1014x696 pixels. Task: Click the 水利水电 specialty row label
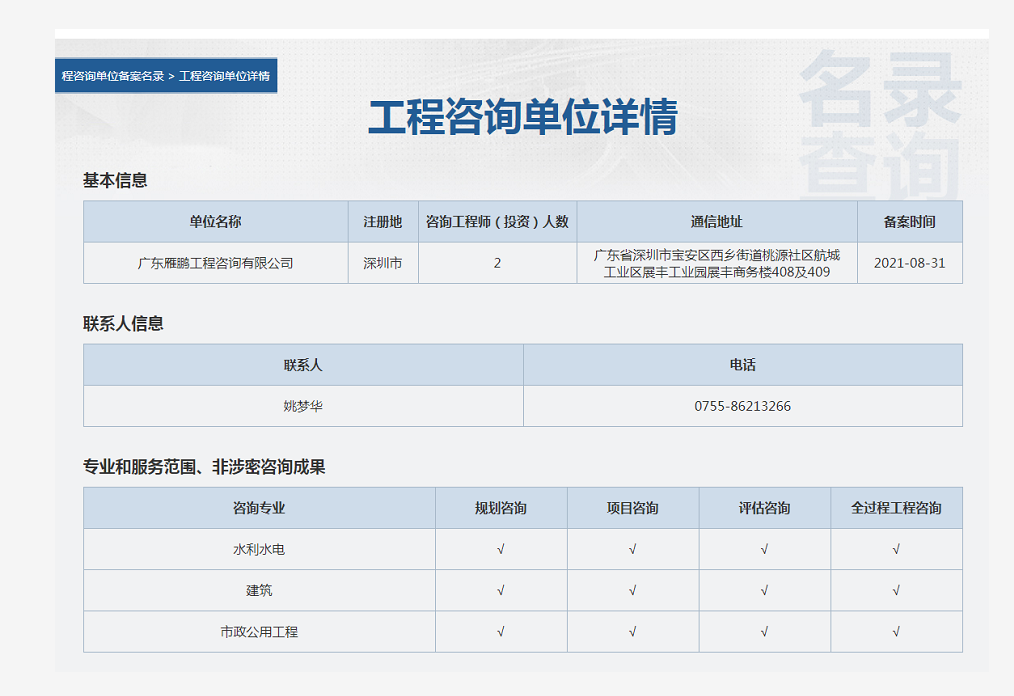tap(259, 549)
